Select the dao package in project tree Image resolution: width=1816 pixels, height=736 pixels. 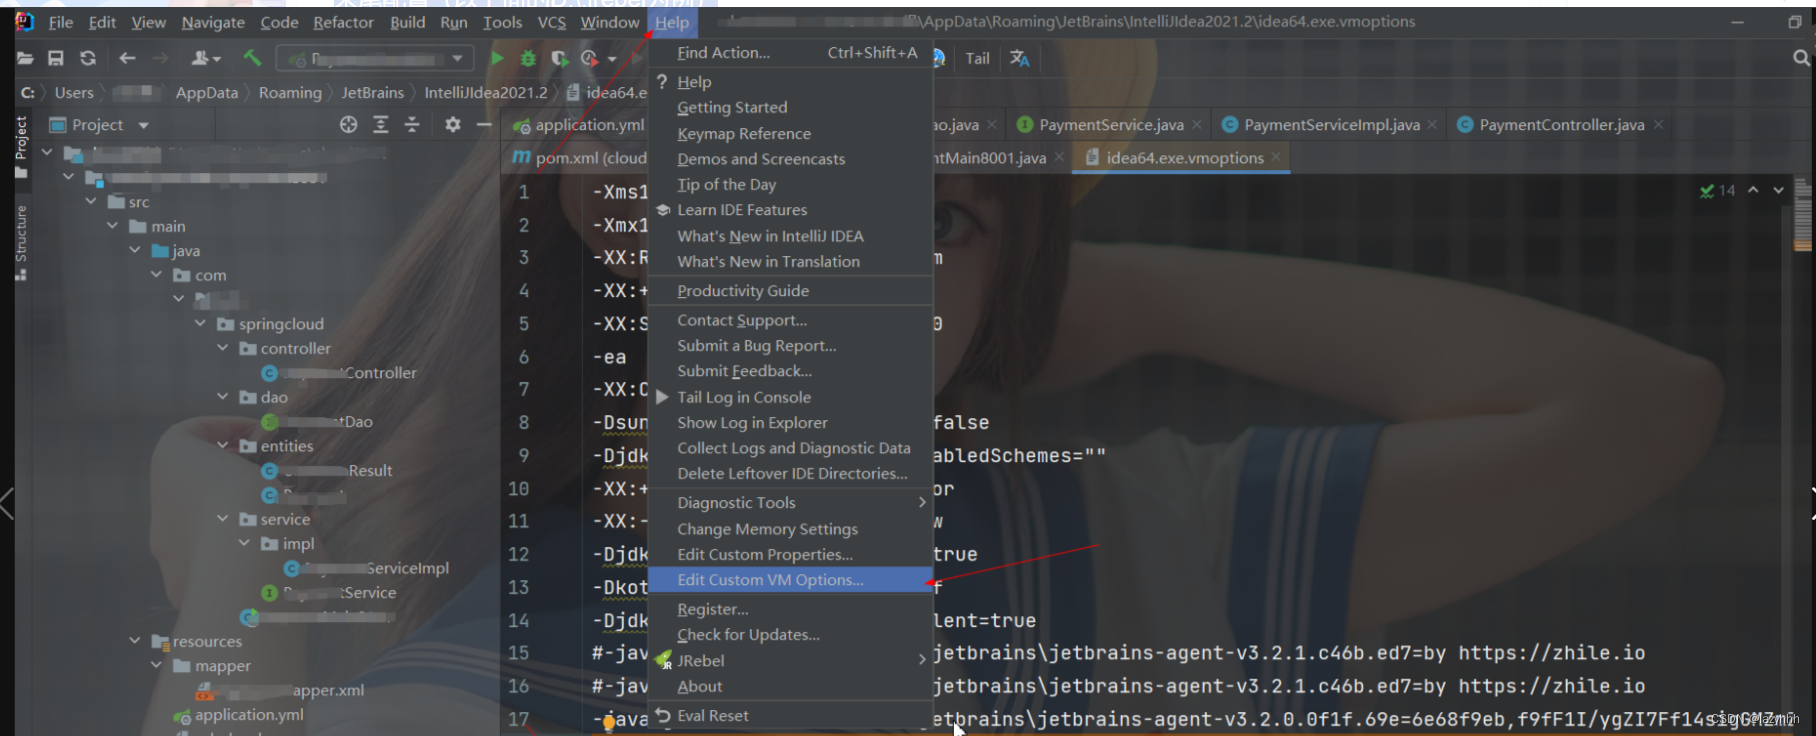[x=274, y=397]
